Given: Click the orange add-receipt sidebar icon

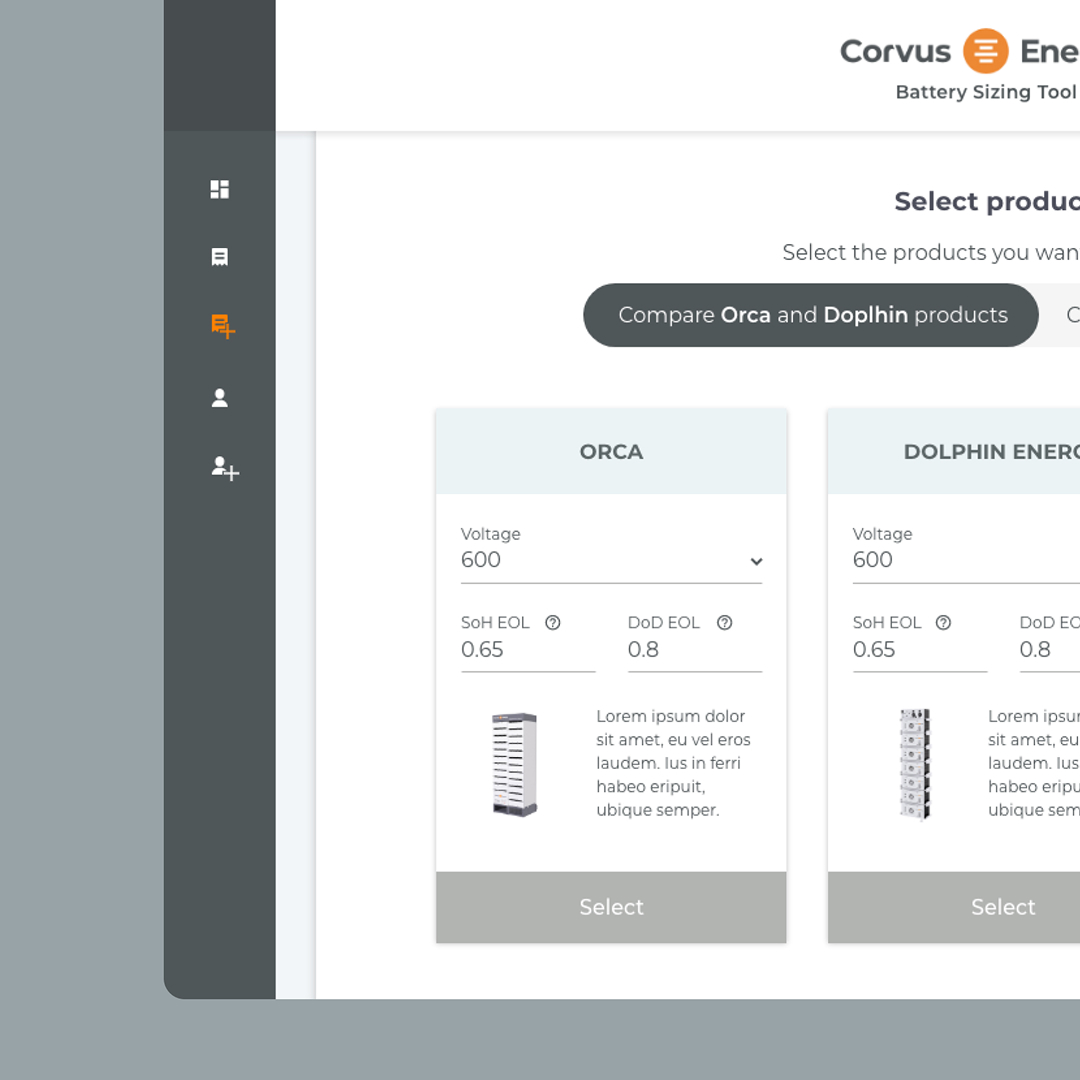Looking at the screenshot, I should (222, 326).
